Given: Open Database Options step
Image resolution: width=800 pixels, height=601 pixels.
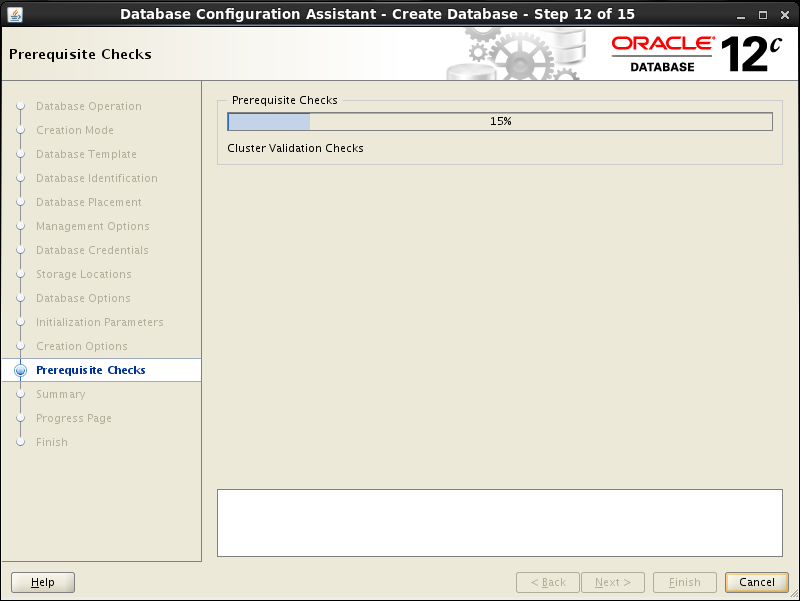Looking at the screenshot, I should (83, 298).
